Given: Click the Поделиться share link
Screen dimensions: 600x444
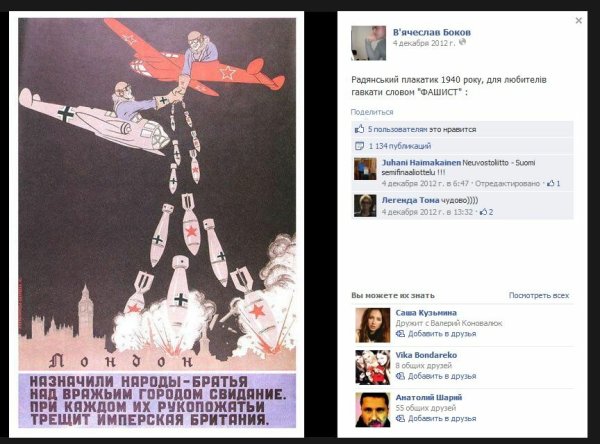Looking at the screenshot, I should click(x=372, y=112).
